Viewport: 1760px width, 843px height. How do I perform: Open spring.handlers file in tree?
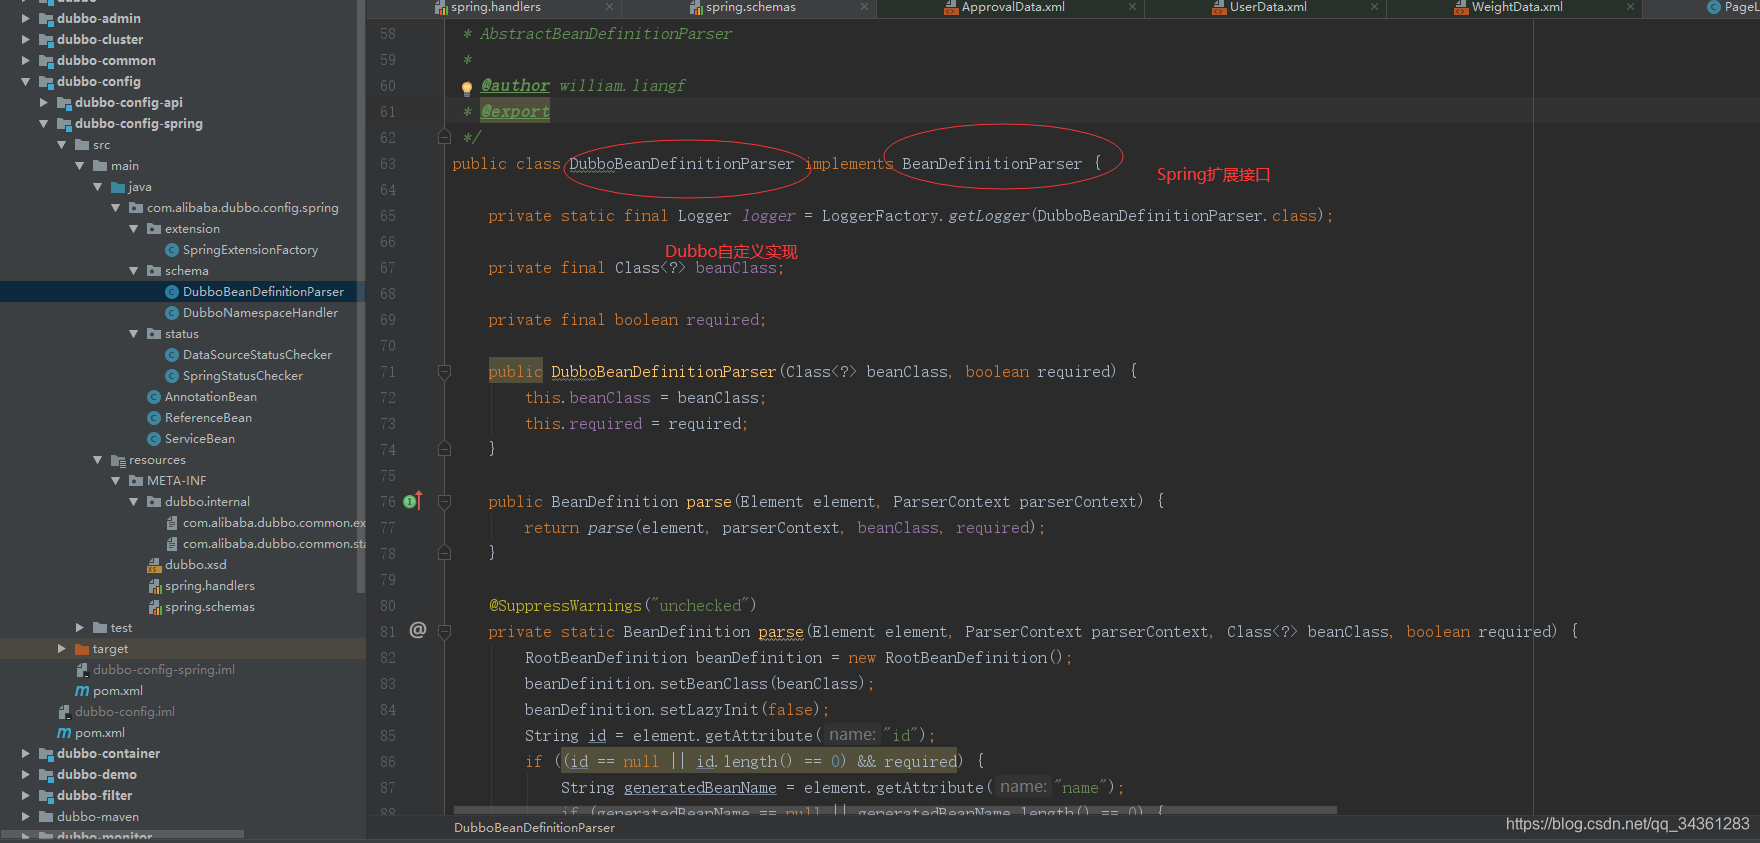click(210, 586)
